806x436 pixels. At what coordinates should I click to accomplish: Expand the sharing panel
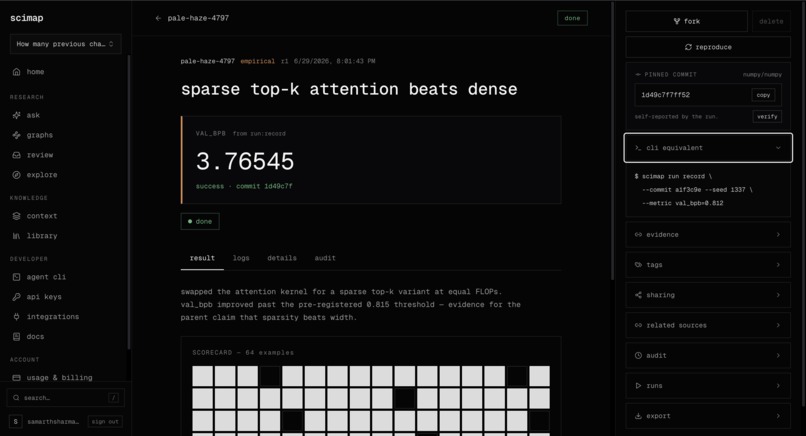click(708, 295)
